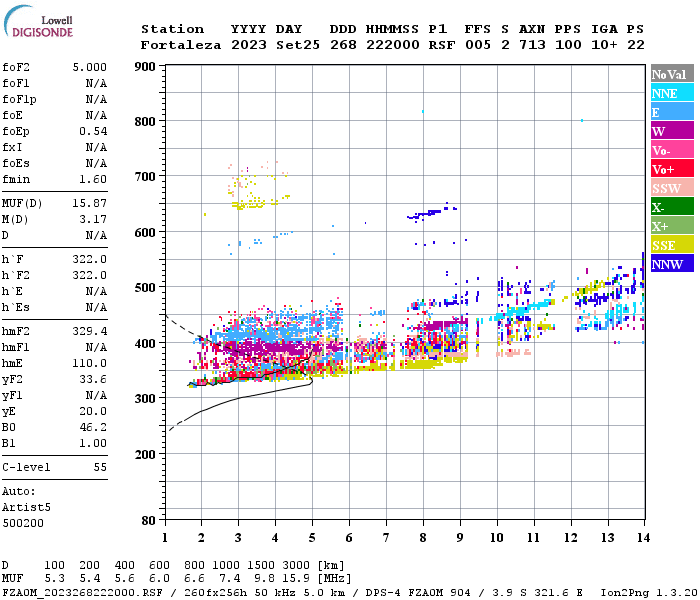The height and width of the screenshot is (600, 700).
Task: Select the W purple legend swatch
Action: coord(671,131)
